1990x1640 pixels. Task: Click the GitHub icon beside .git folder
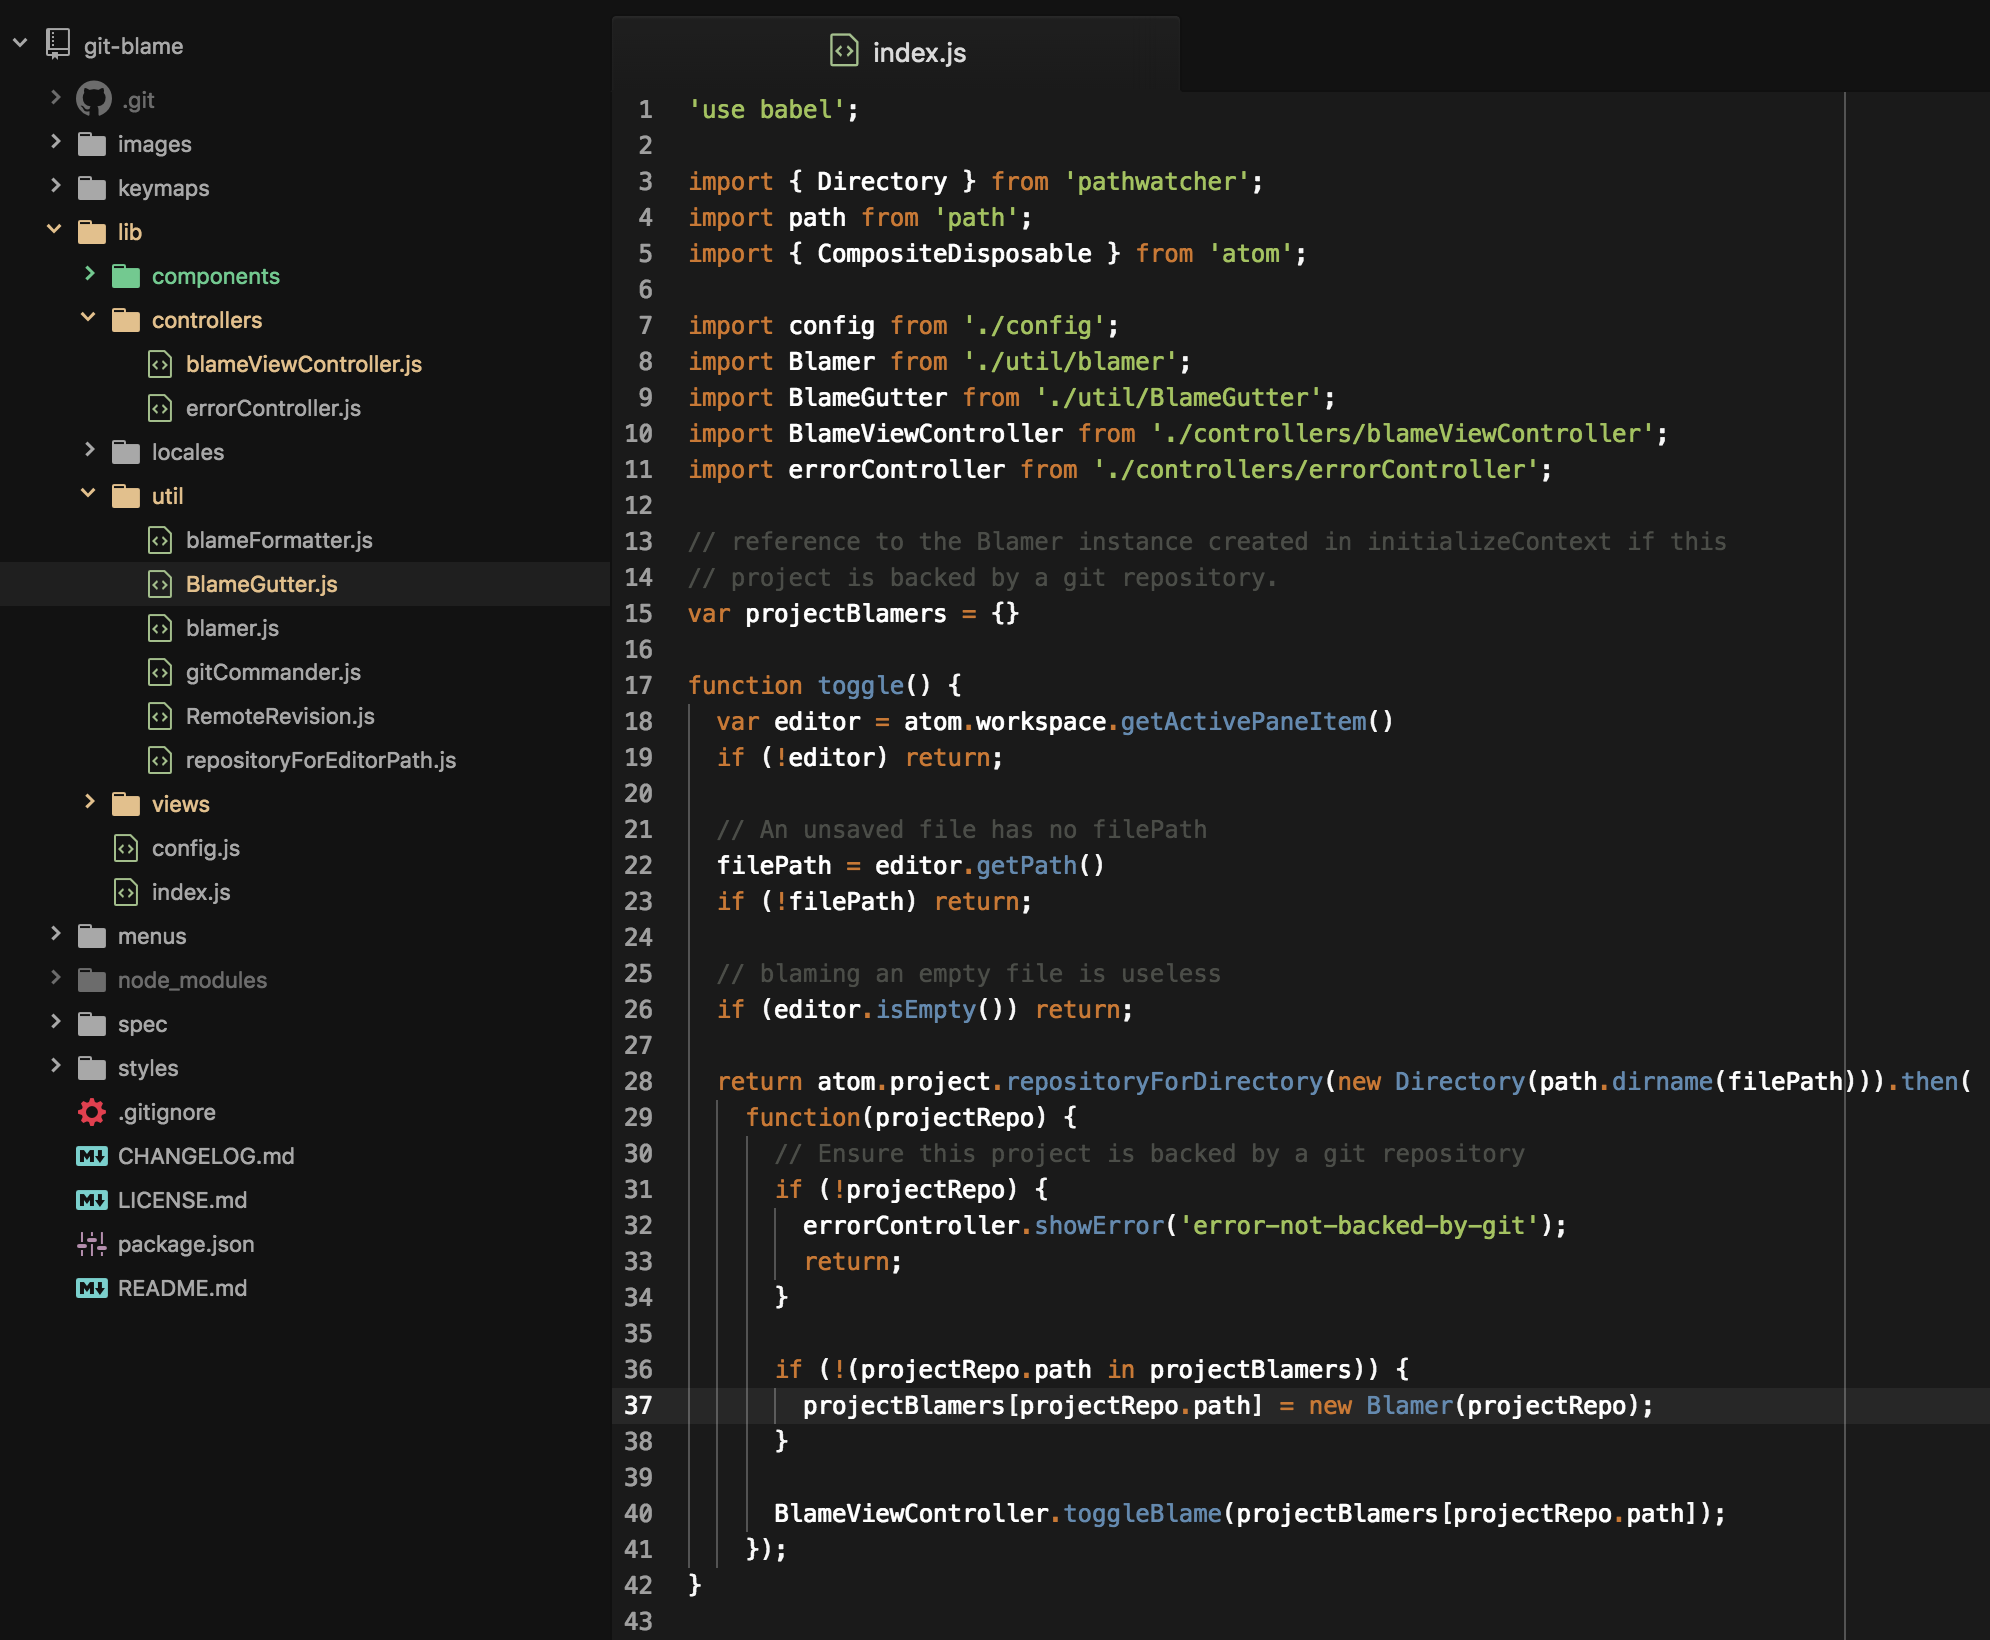[x=93, y=99]
